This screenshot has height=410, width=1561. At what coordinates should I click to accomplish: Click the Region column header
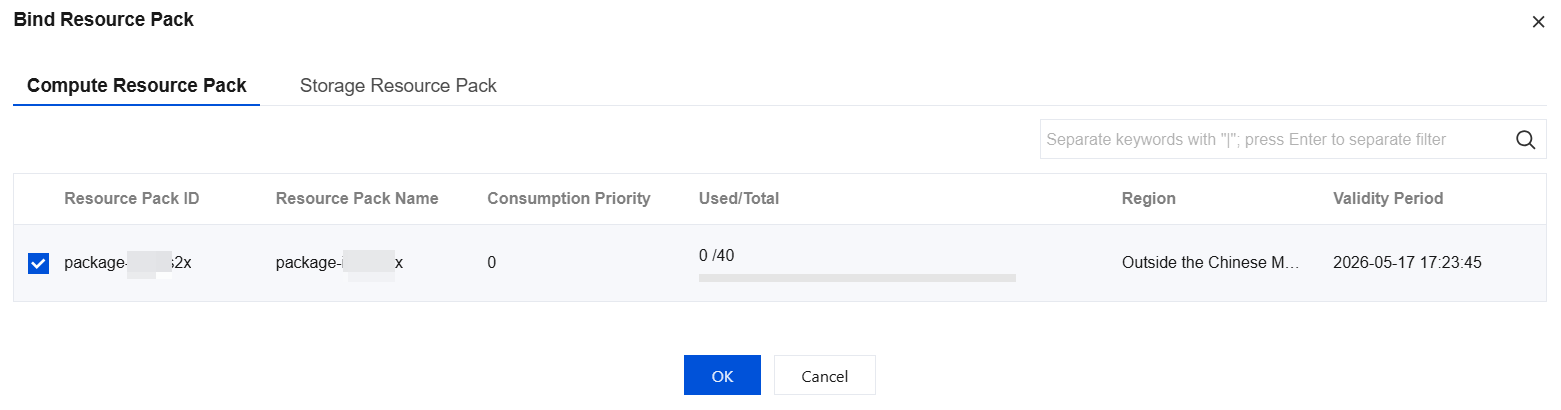[x=1149, y=198]
